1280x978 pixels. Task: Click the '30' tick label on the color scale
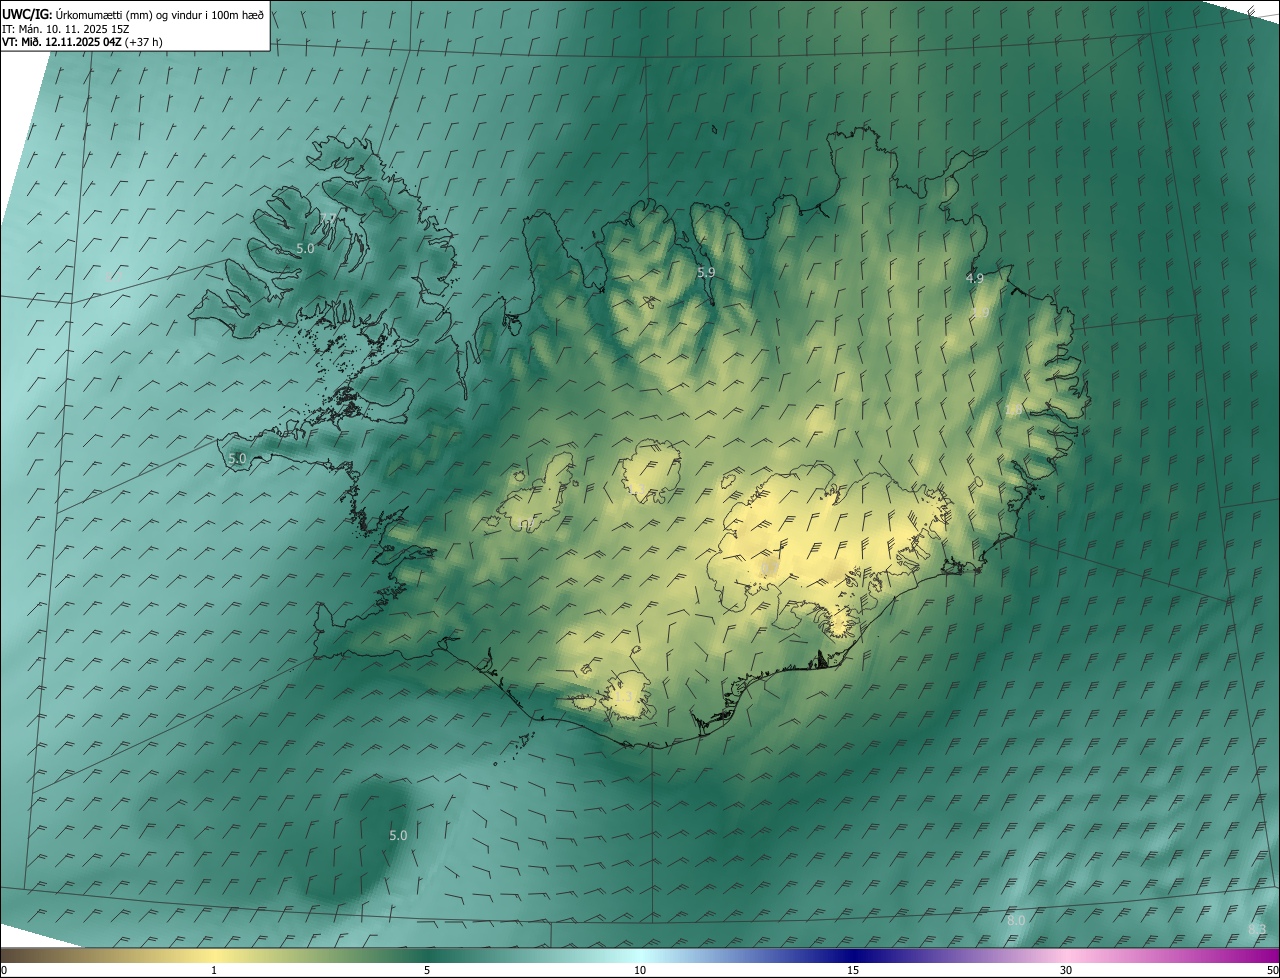(x=1066, y=970)
